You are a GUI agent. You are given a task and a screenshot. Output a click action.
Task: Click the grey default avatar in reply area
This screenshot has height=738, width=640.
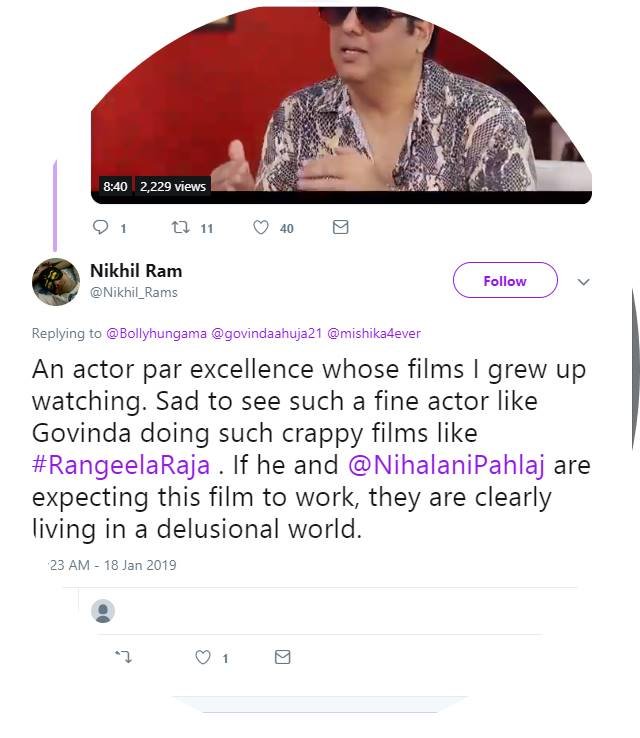click(x=103, y=610)
